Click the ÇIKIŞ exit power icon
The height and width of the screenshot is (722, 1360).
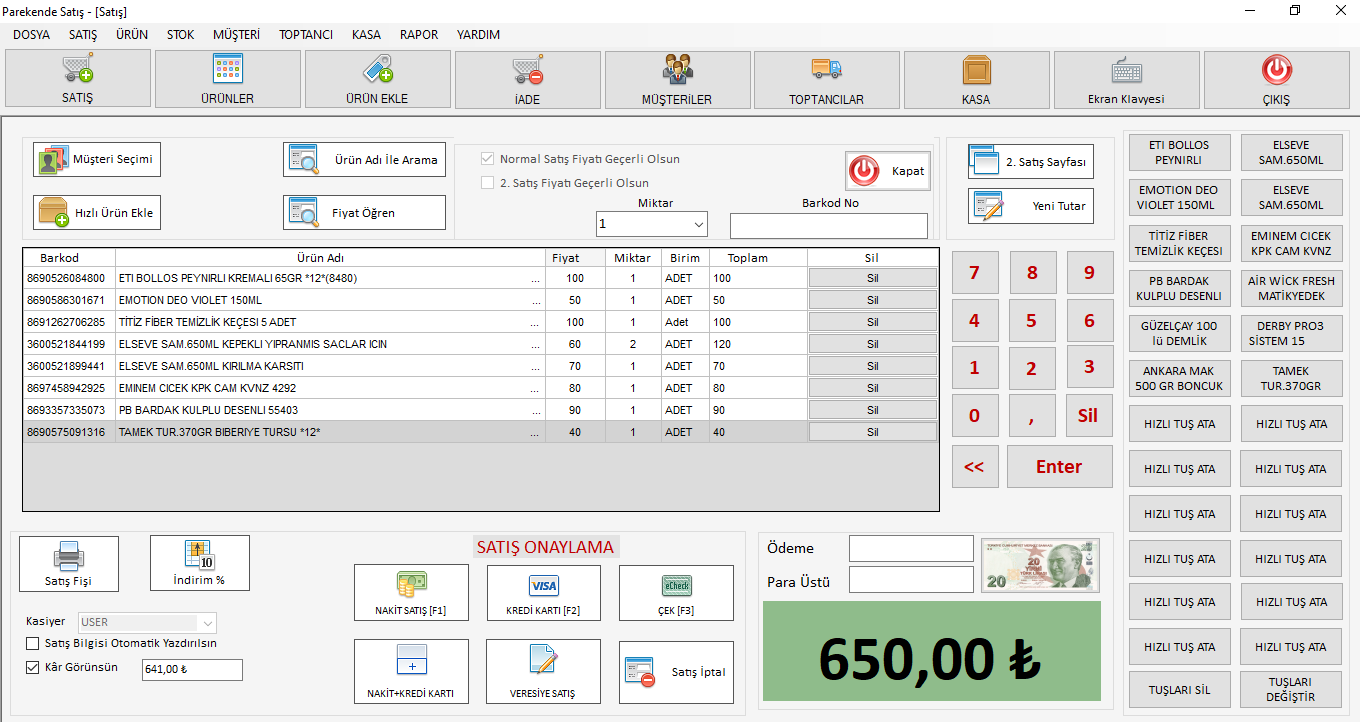(1276, 69)
